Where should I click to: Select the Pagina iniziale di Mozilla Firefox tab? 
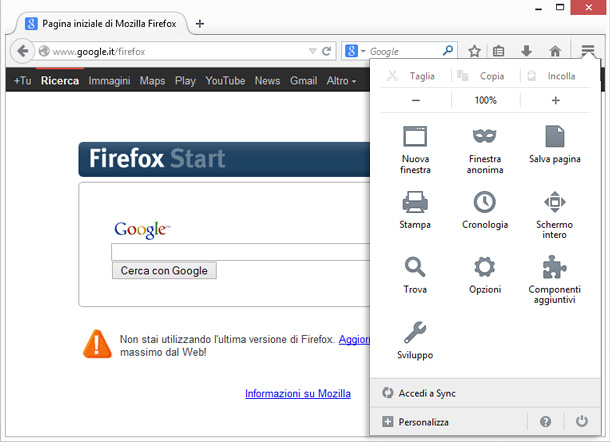[x=101, y=24]
